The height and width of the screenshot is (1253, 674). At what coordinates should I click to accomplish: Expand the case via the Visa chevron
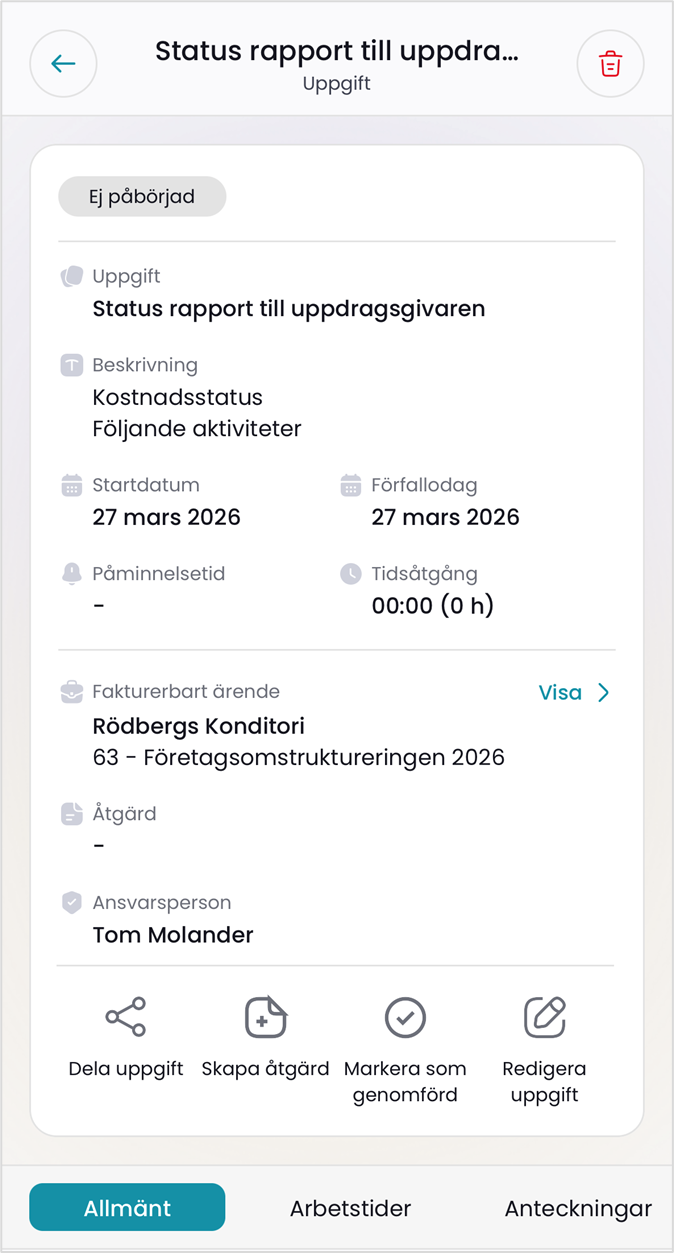[603, 693]
